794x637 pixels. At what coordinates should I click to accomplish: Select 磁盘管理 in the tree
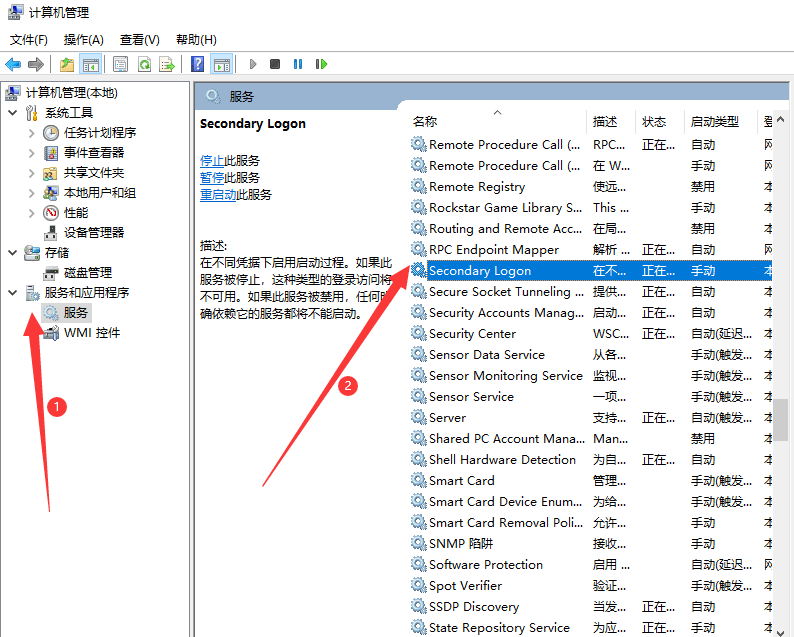click(87, 272)
